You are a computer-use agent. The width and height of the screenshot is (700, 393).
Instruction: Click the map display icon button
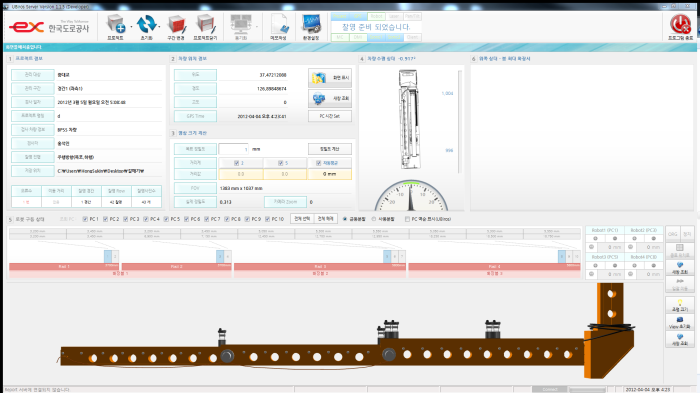[329, 78]
